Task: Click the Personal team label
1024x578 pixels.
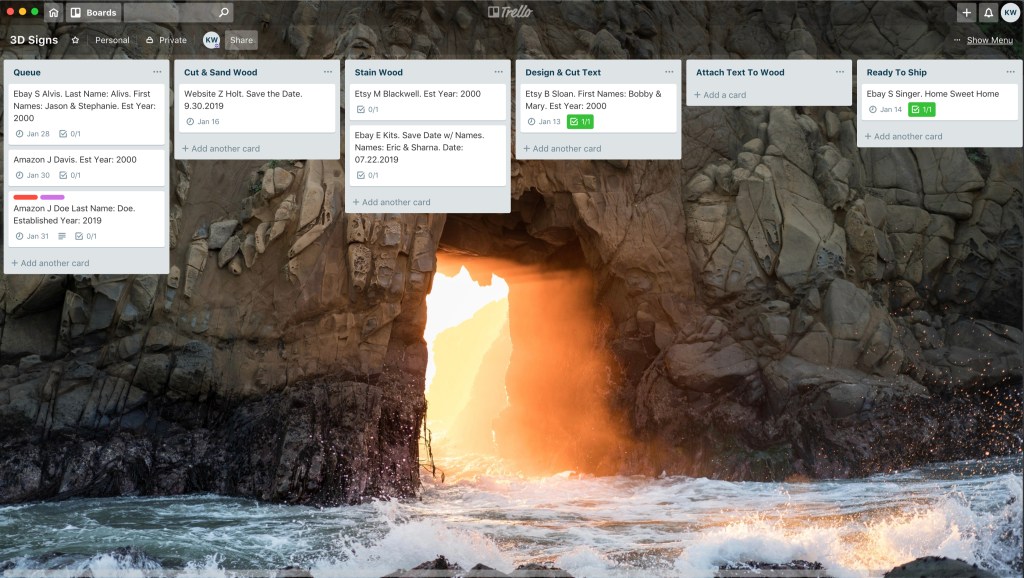Action: [112, 40]
